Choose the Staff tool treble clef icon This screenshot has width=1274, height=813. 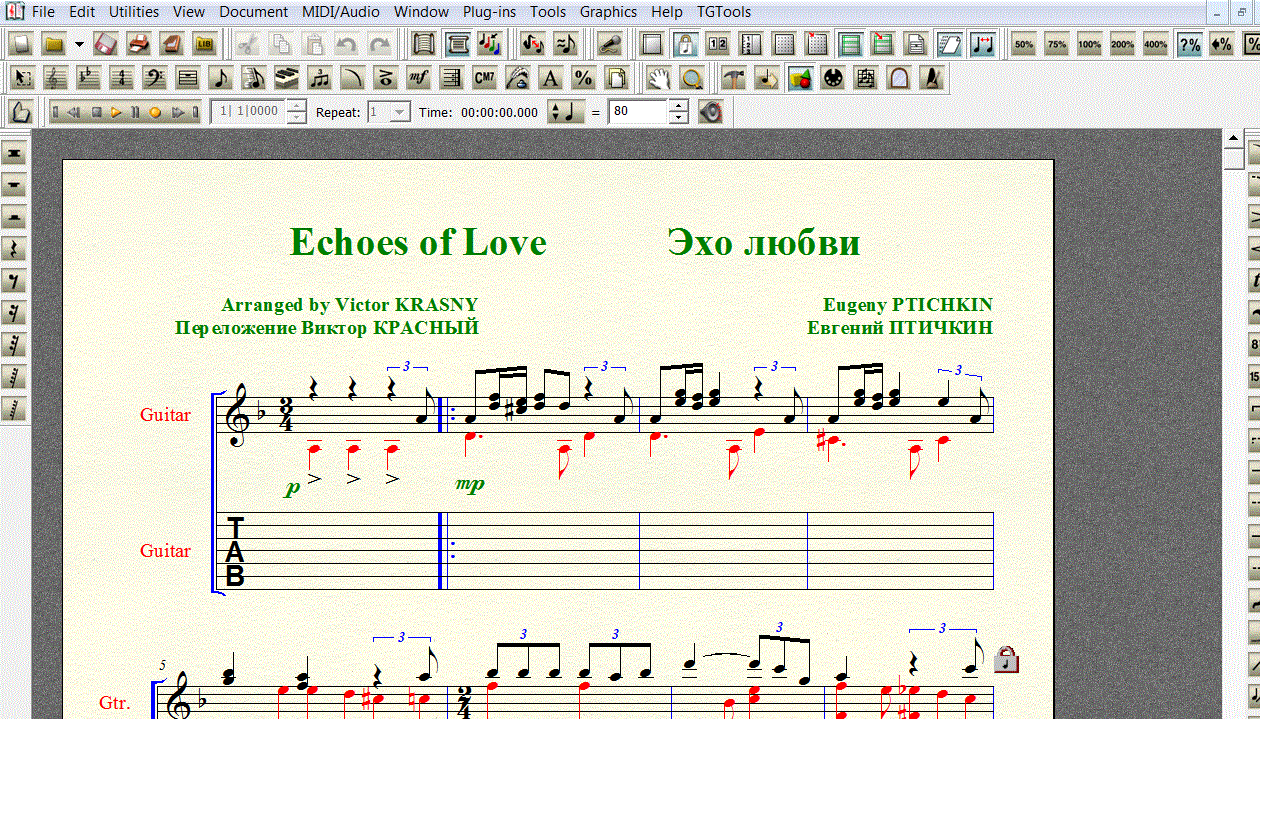(x=56, y=78)
